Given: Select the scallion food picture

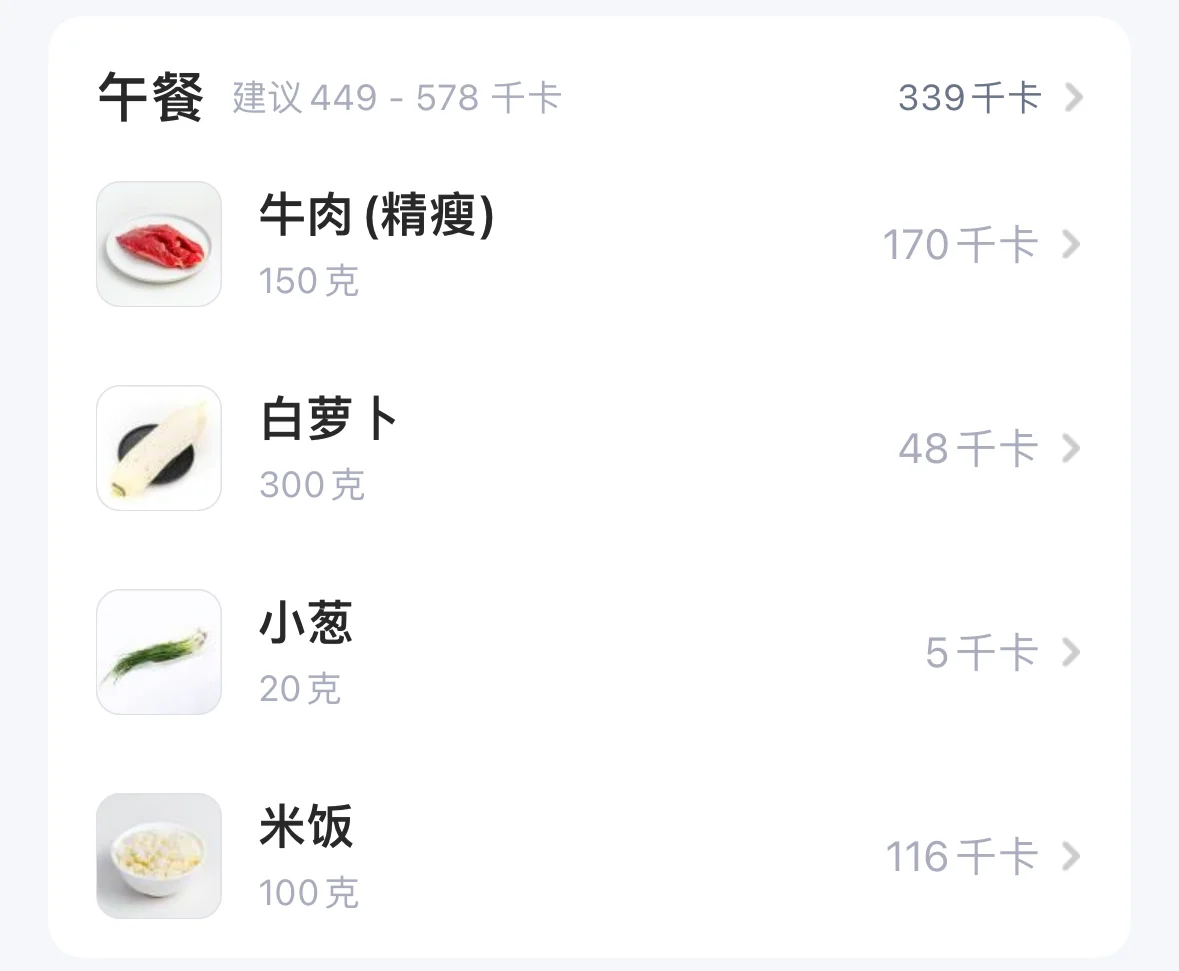Looking at the screenshot, I should (x=159, y=652).
